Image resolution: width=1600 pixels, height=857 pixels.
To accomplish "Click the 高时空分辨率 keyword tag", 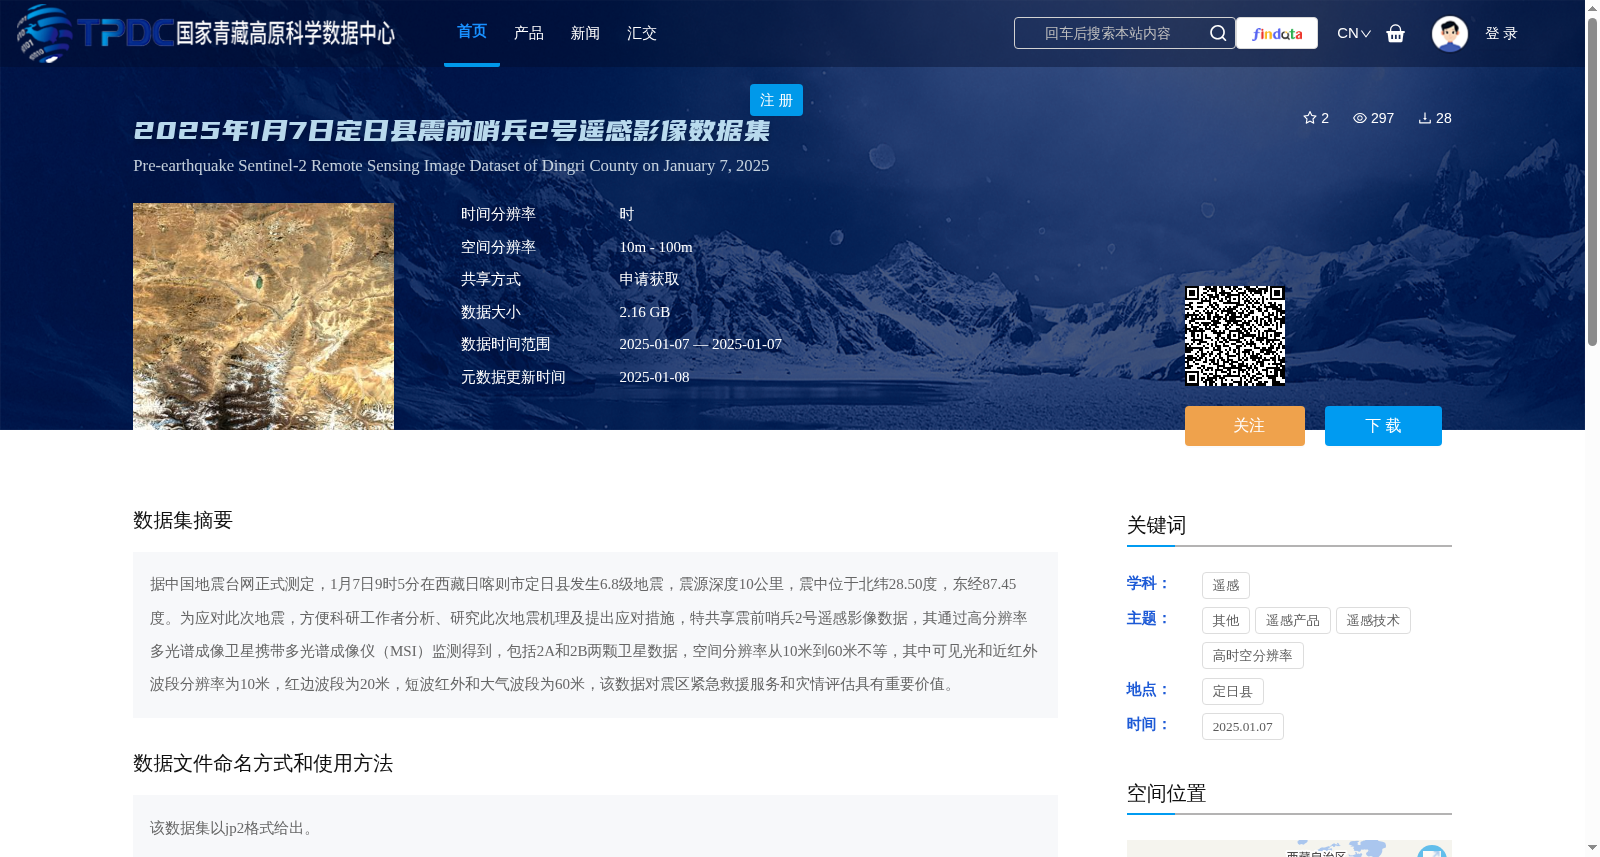I will point(1253,655).
